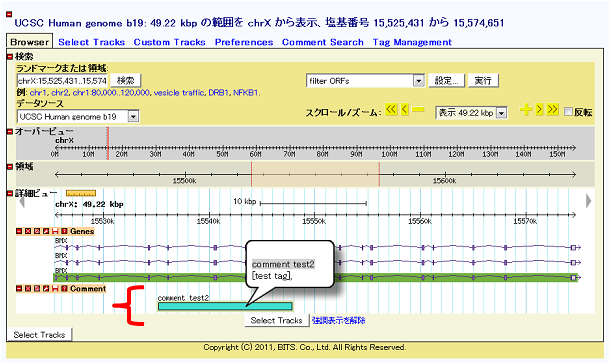Click the cyan comment test2 feature bar
Screen dimensions: 610x364
click(225, 306)
